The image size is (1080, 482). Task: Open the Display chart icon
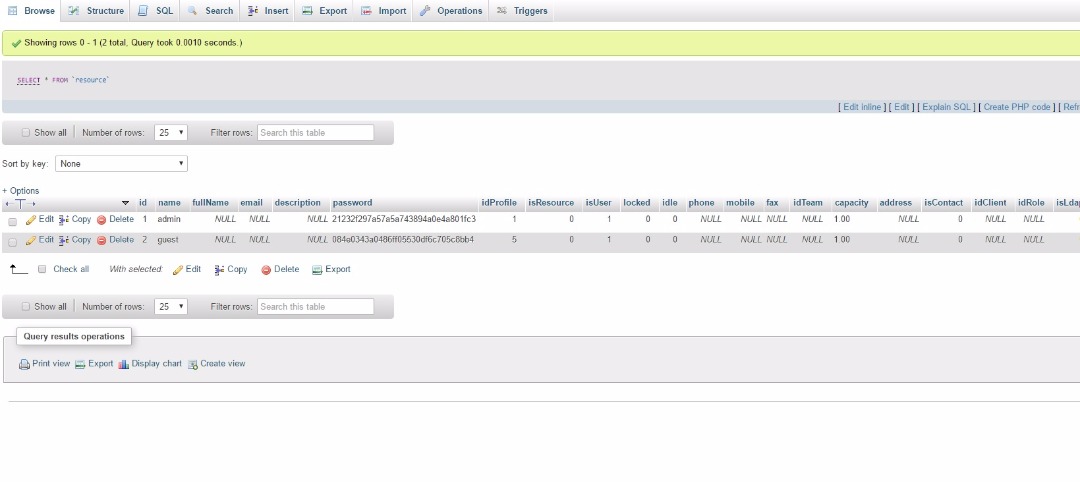pos(124,364)
